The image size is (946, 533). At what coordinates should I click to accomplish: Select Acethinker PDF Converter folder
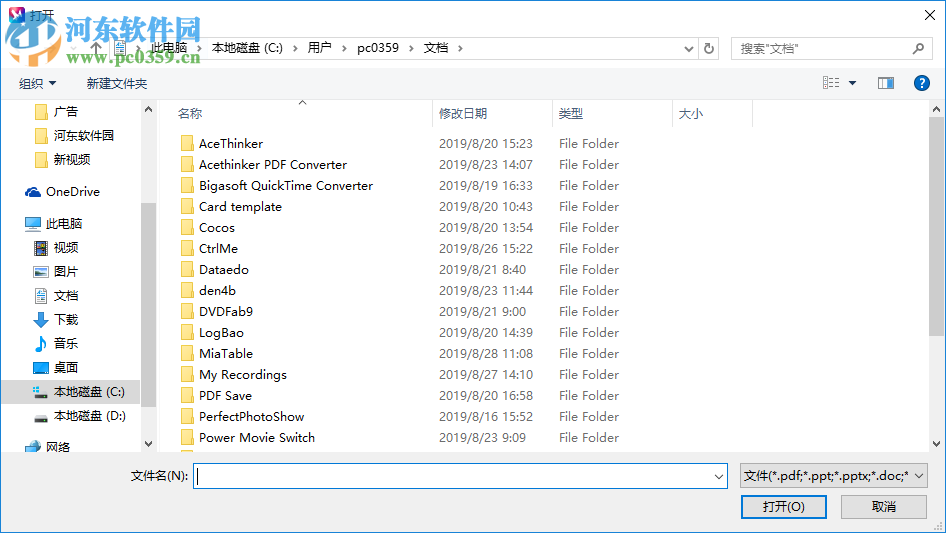tap(273, 165)
